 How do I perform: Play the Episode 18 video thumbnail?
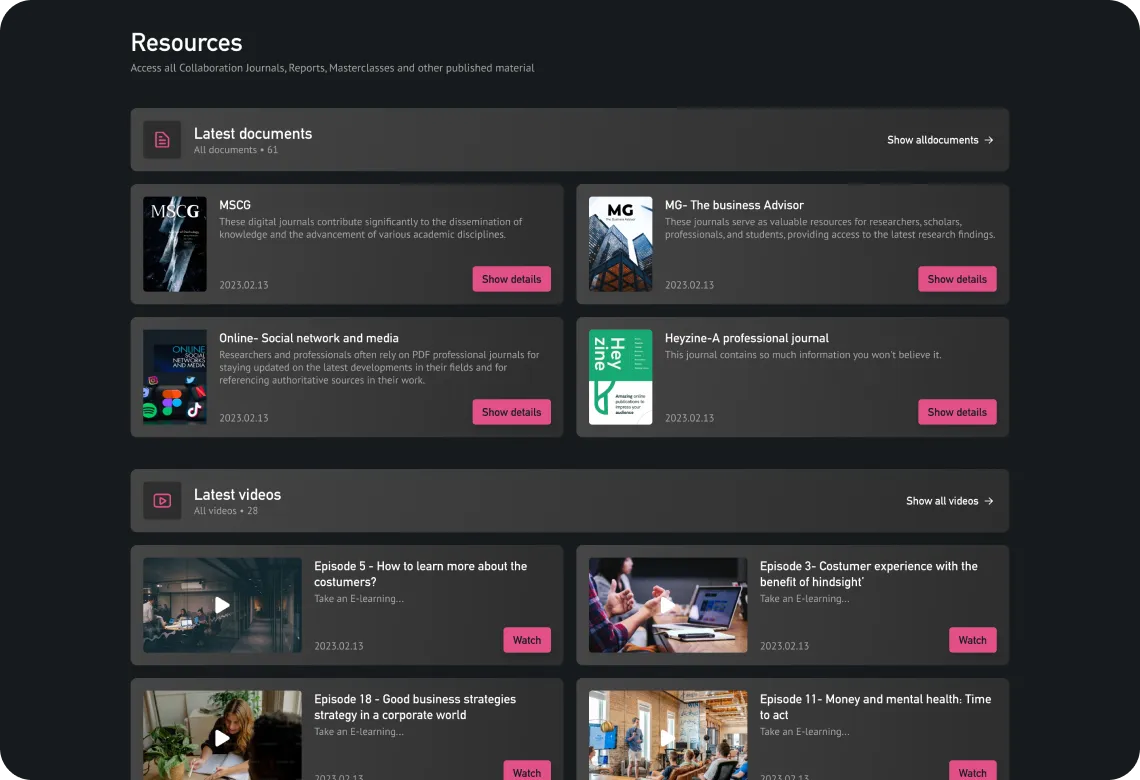tap(222, 736)
